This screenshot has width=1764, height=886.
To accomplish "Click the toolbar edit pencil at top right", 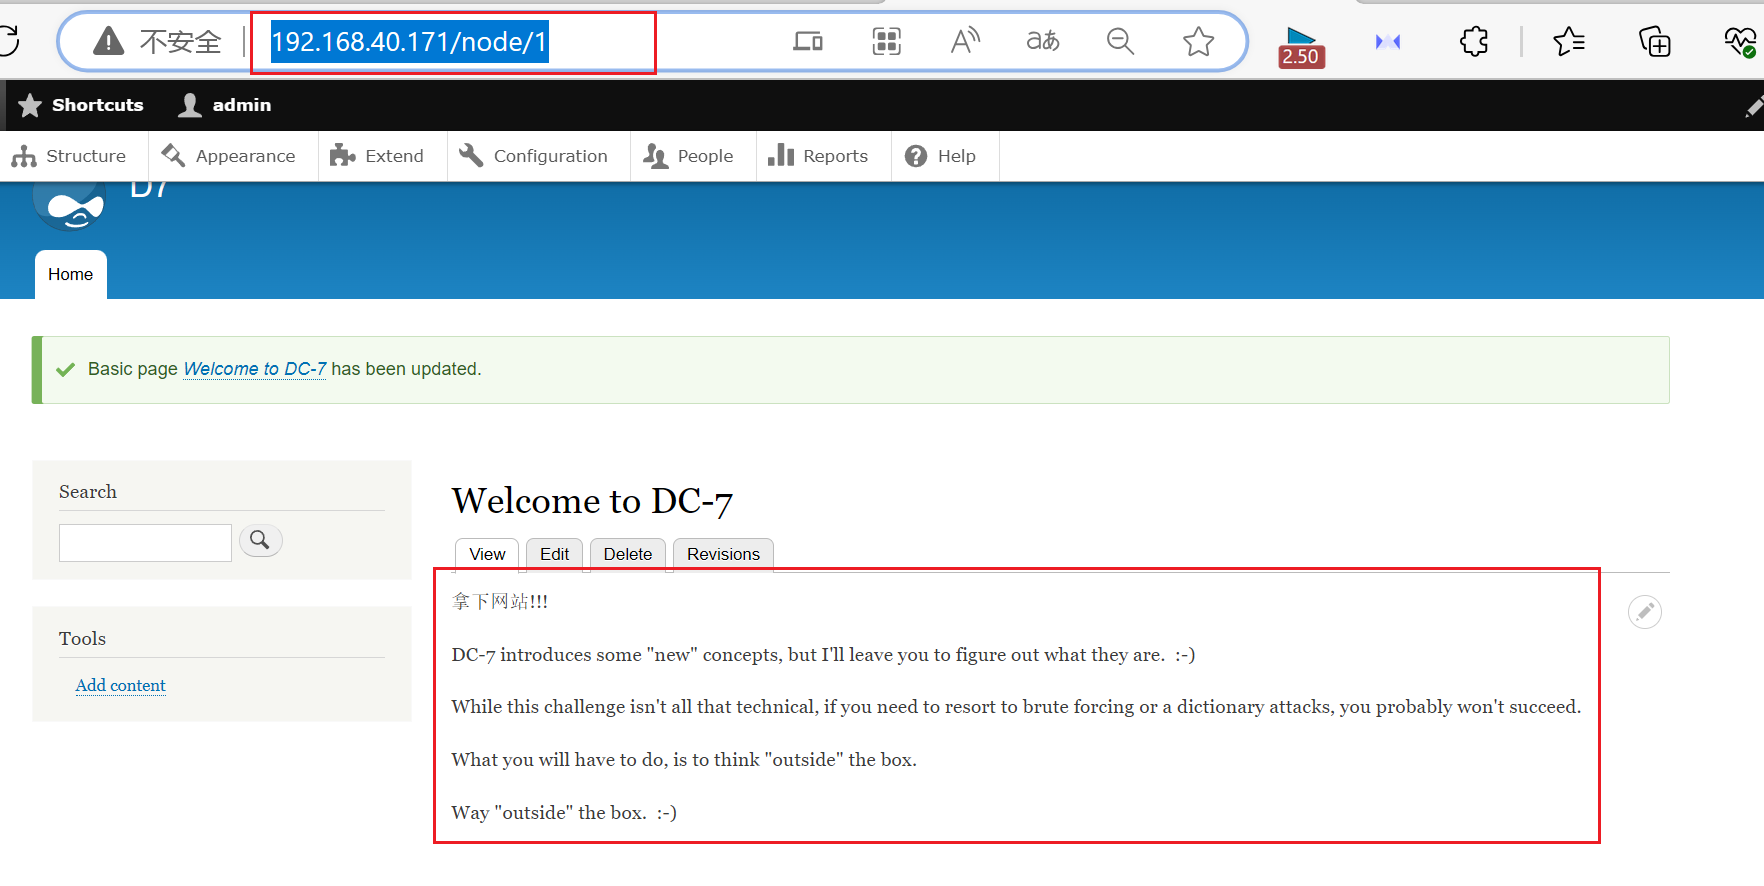I will [1753, 106].
